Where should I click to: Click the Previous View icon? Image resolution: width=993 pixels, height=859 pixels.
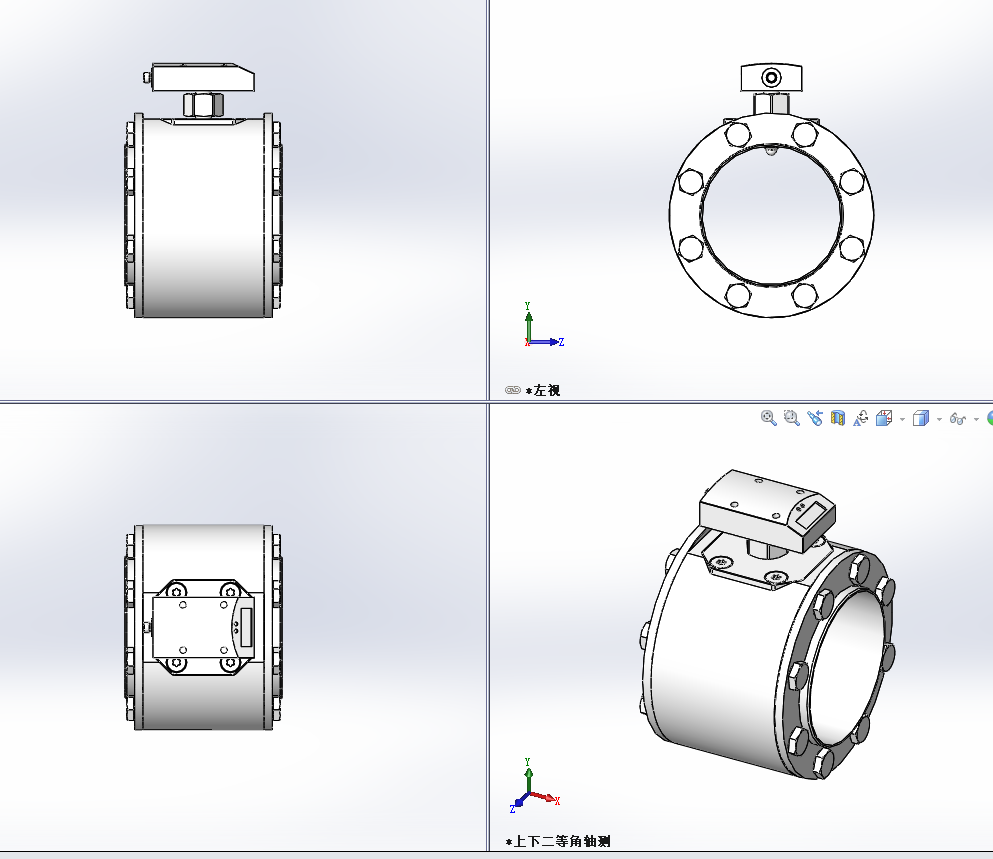pos(815,418)
